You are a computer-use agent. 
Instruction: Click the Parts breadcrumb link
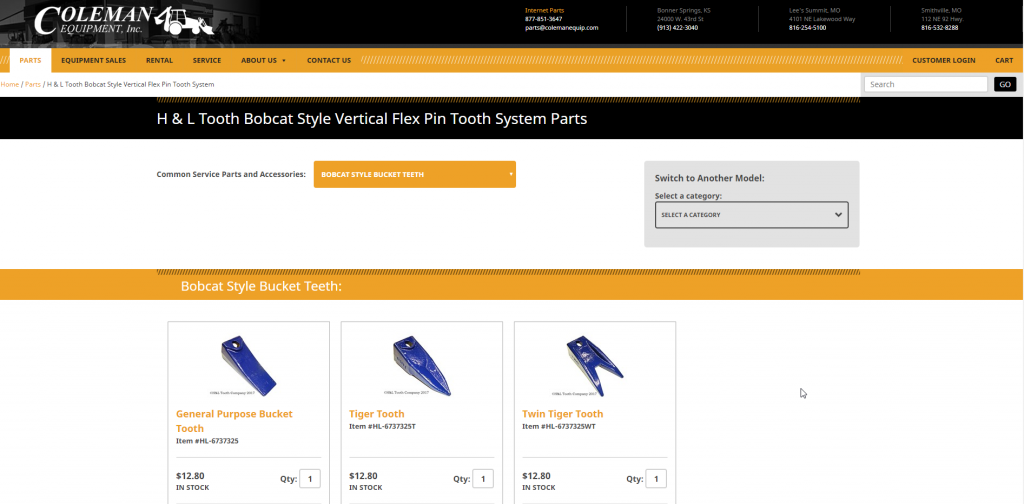[x=33, y=84]
